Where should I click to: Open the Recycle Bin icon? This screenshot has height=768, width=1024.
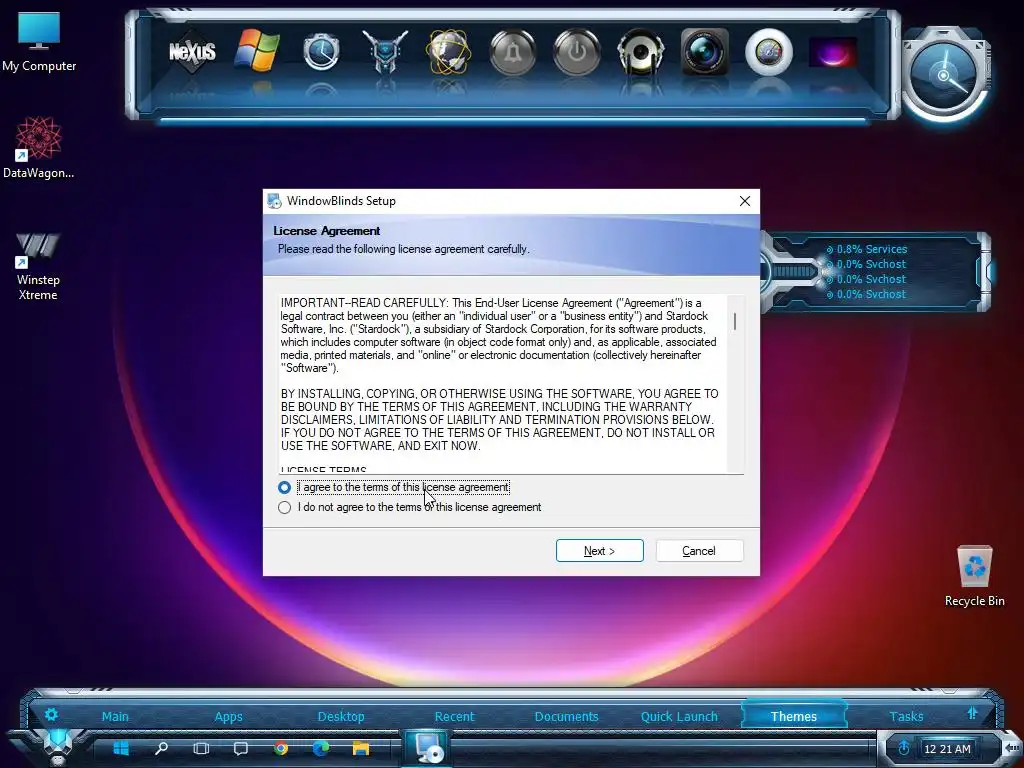(x=974, y=576)
